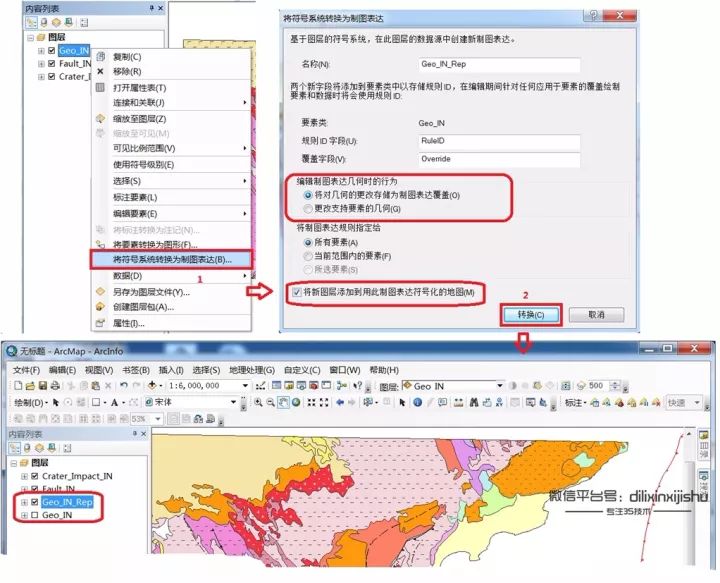Screen dimensions: 720x583
Task: Click the Add Data icon
Action: pos(152,386)
